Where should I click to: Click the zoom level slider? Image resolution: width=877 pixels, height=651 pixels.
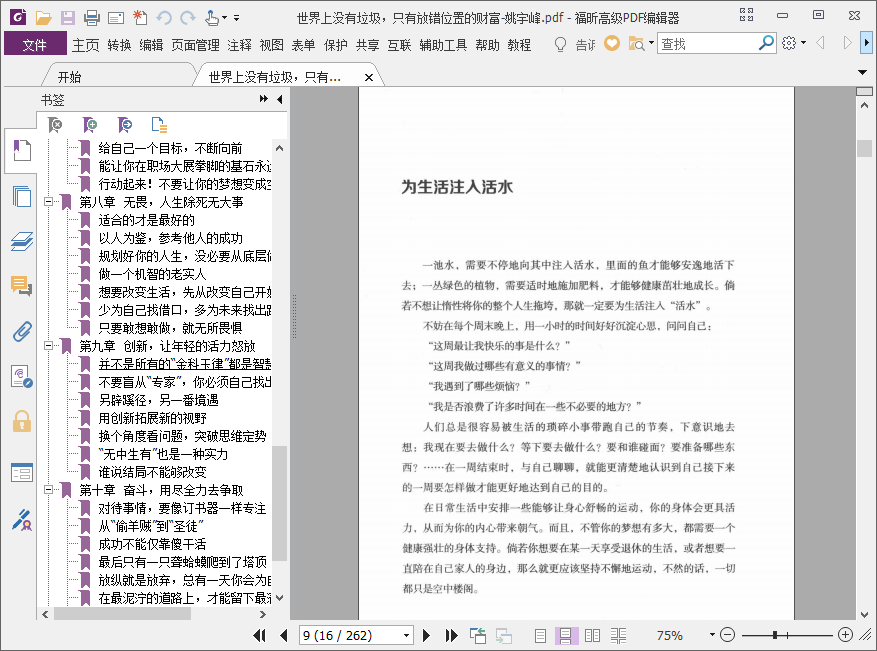click(x=786, y=635)
